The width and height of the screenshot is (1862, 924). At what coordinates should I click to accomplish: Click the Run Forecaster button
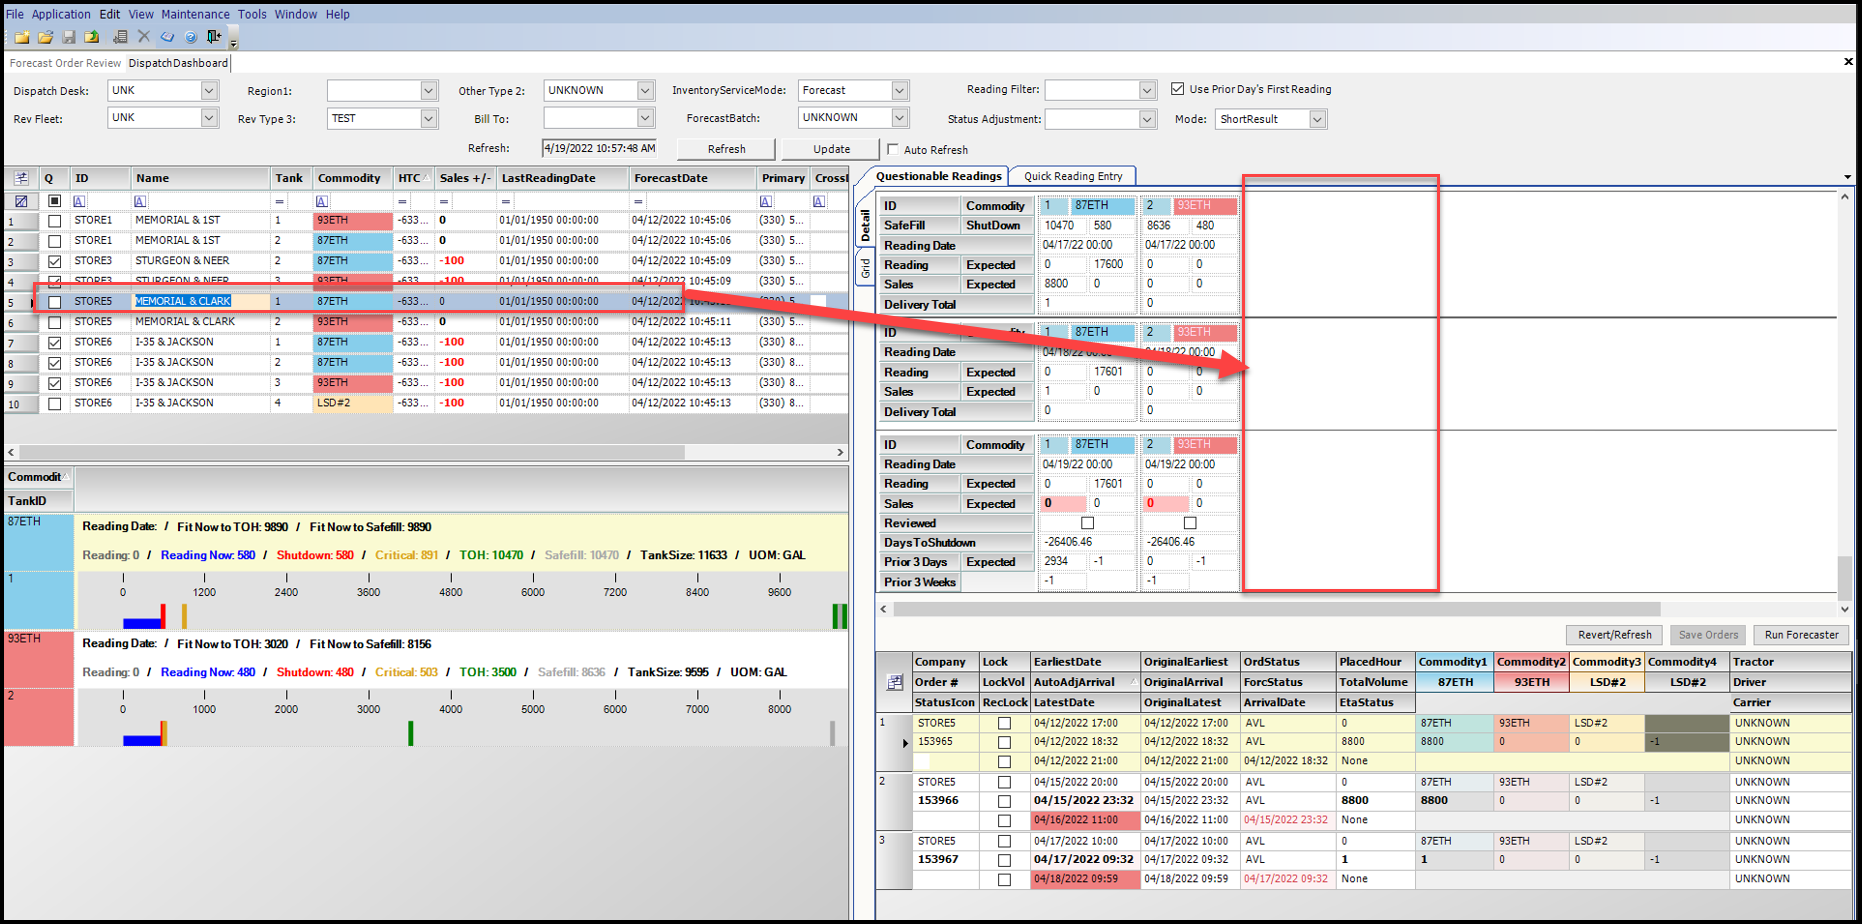[x=1800, y=635]
